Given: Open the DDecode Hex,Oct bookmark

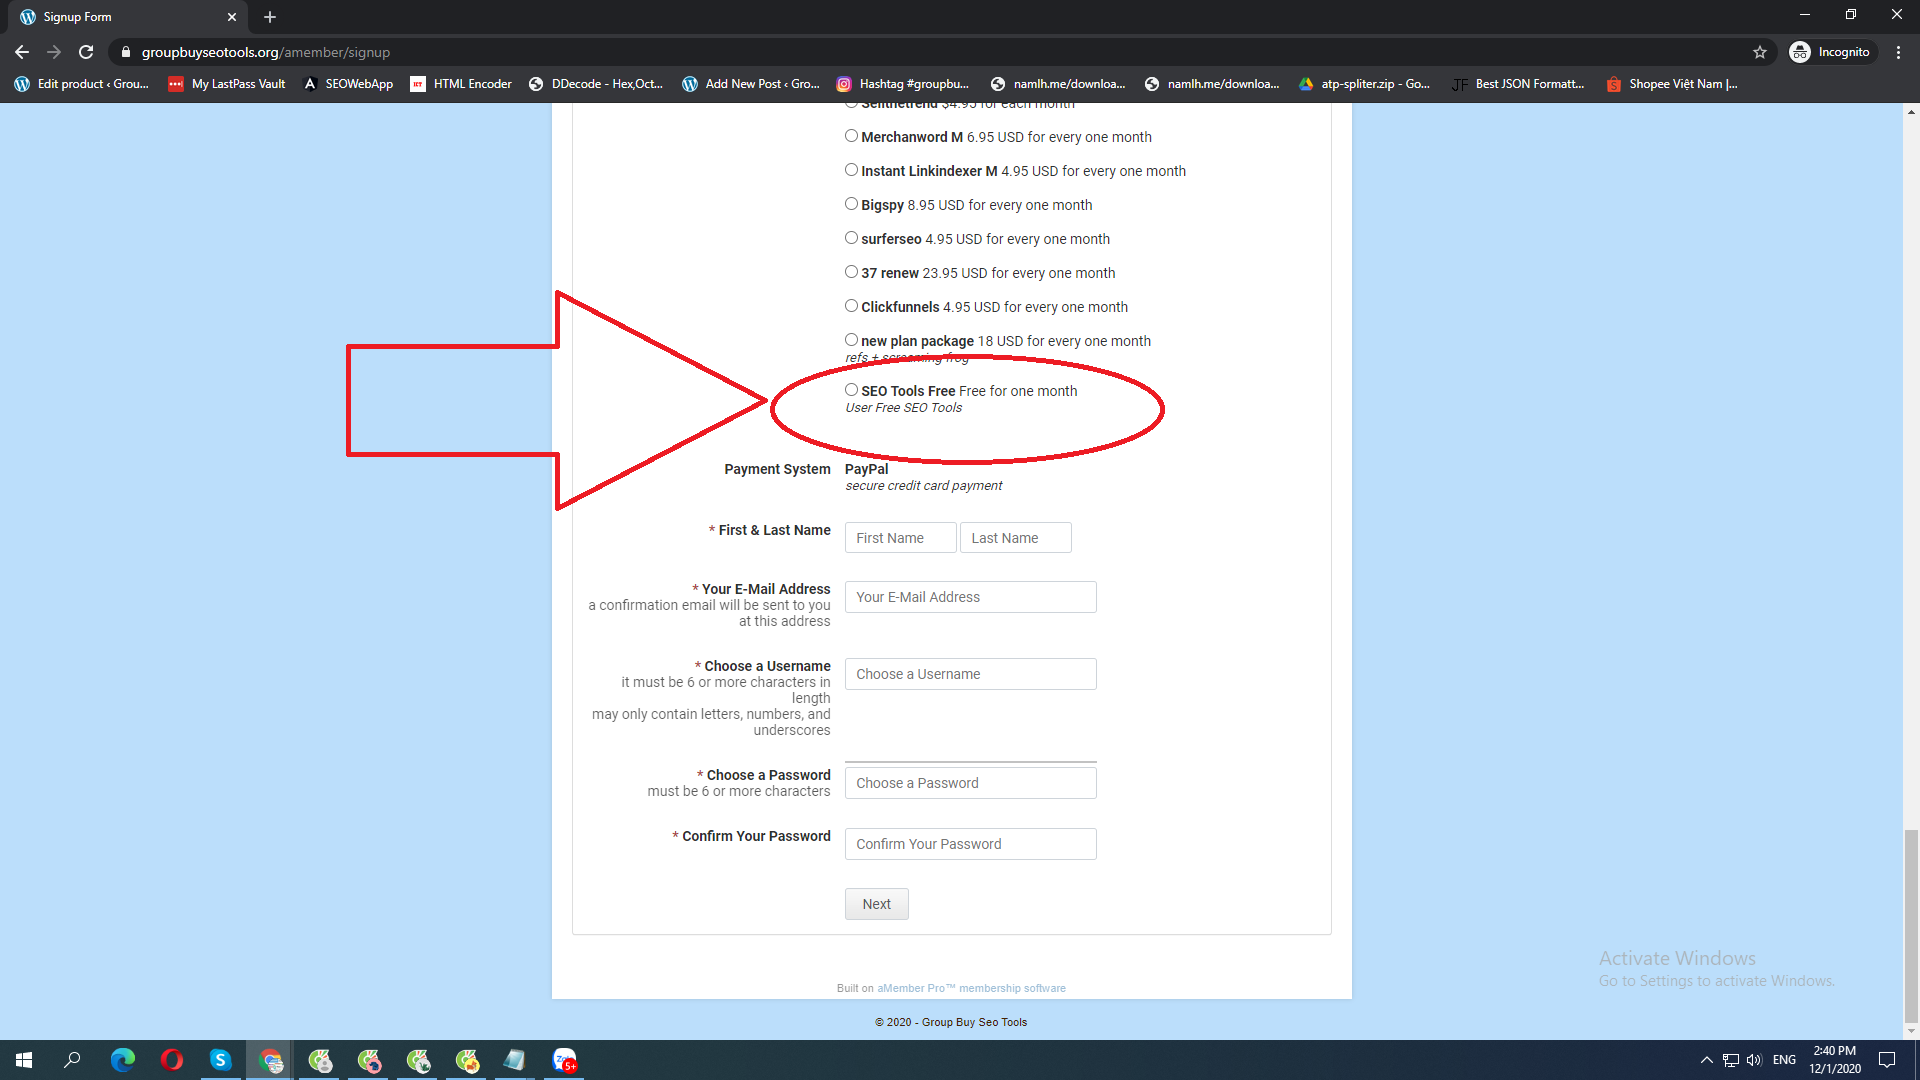Looking at the screenshot, I should point(596,84).
